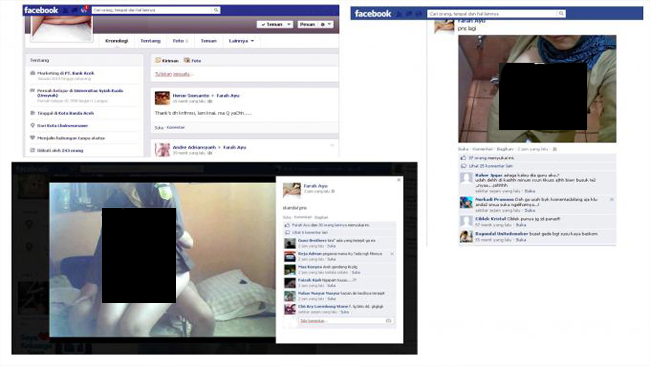Toggle the Teman friend status button

pos(274,24)
